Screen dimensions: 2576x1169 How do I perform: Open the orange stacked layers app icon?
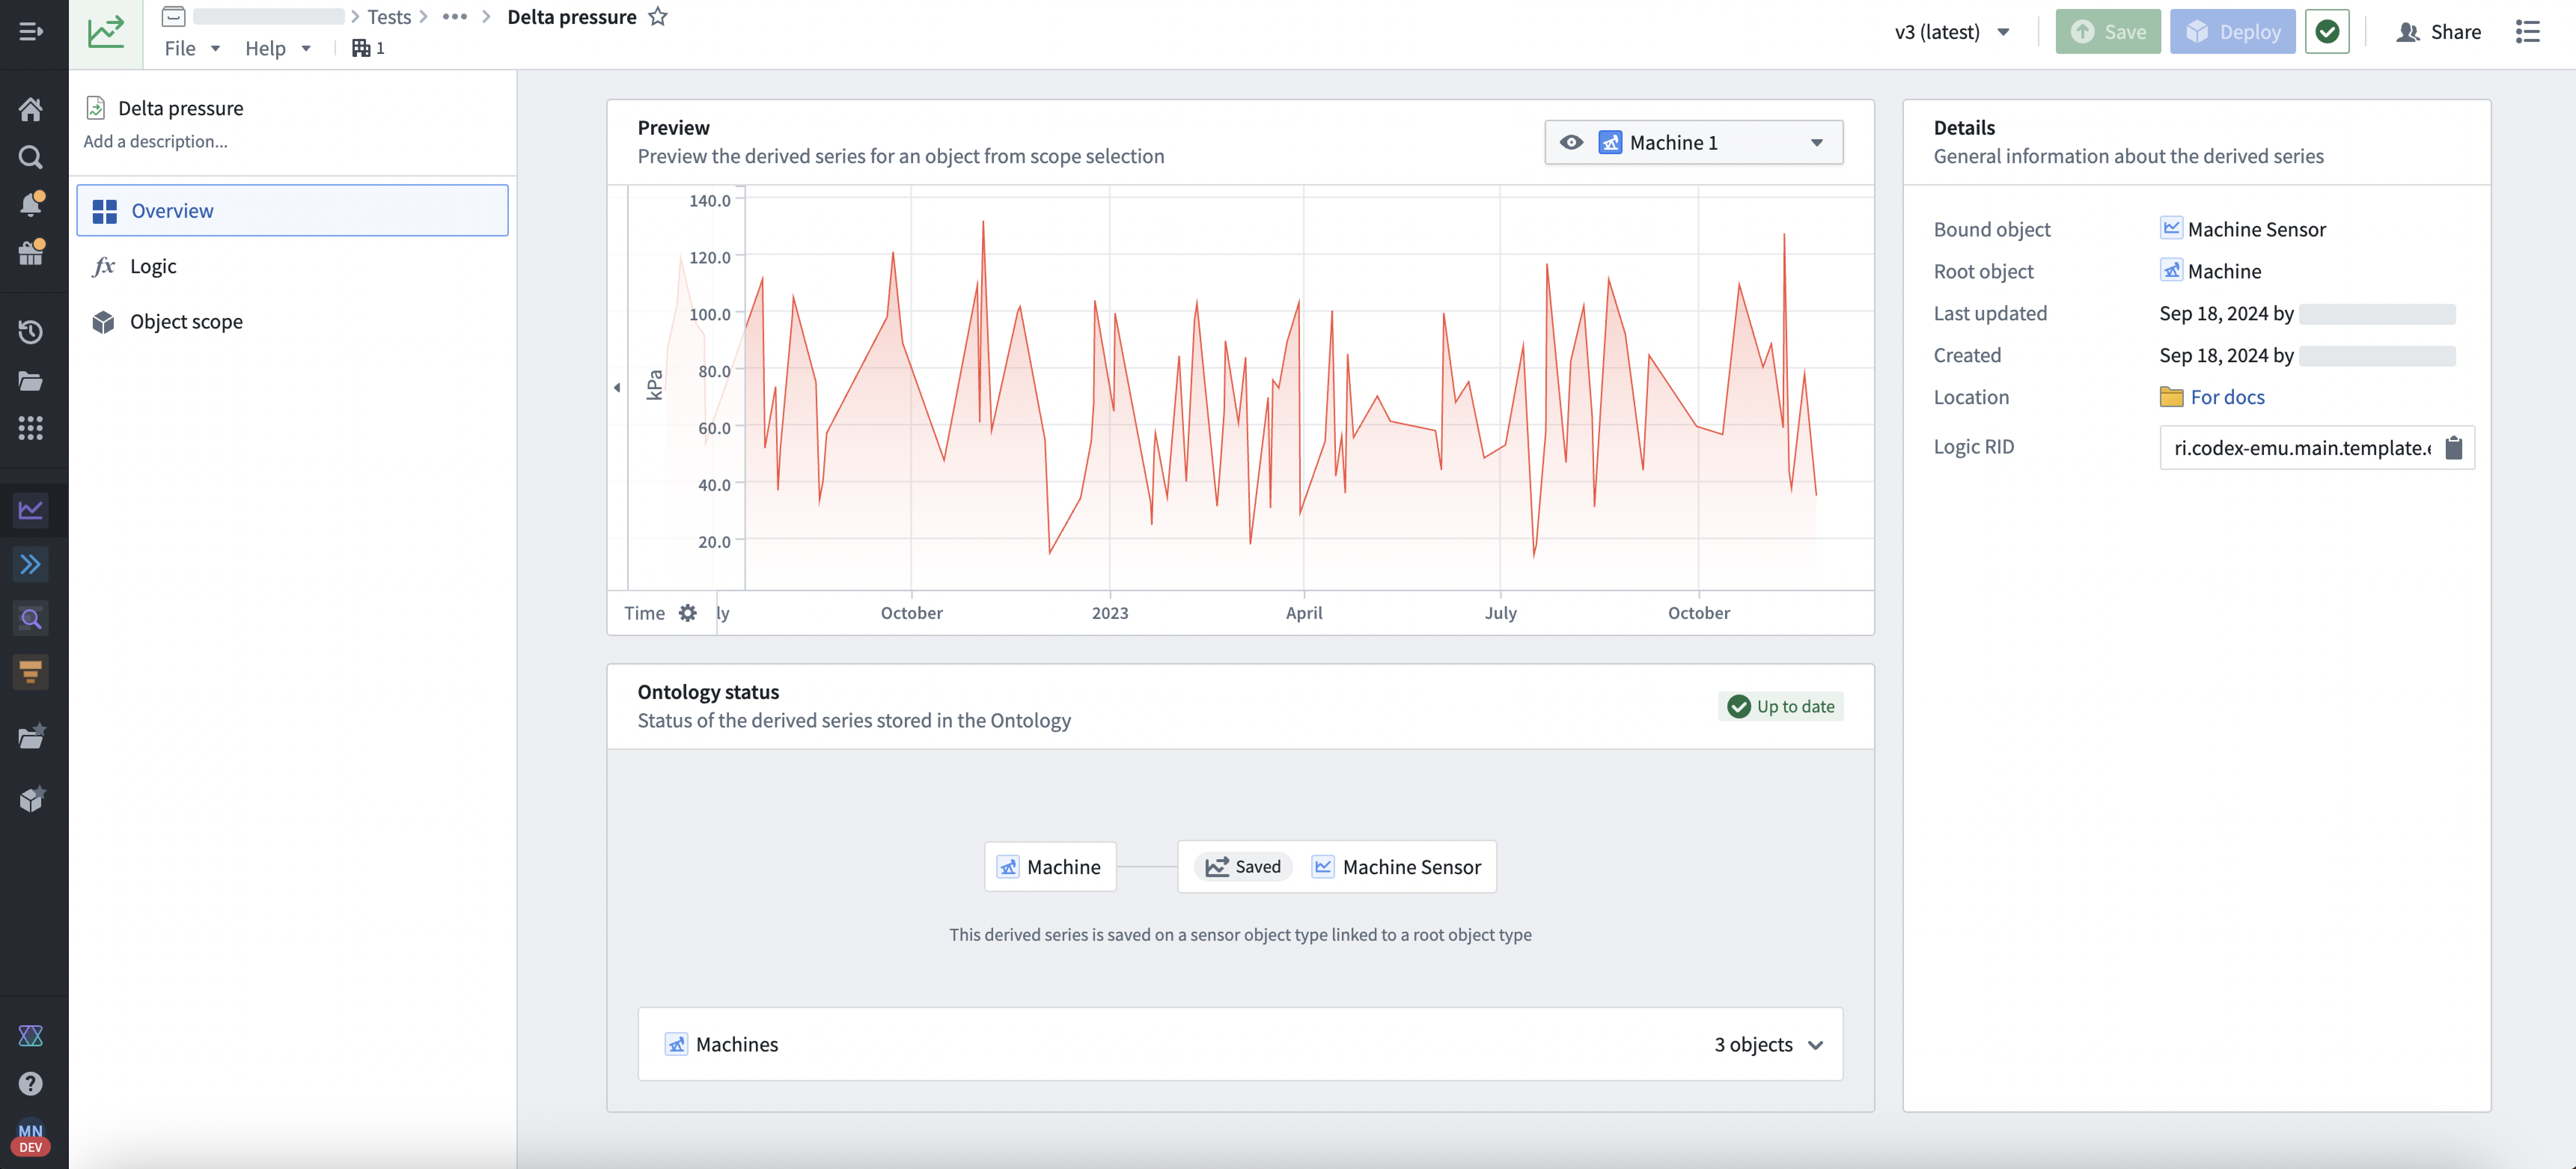(x=31, y=673)
